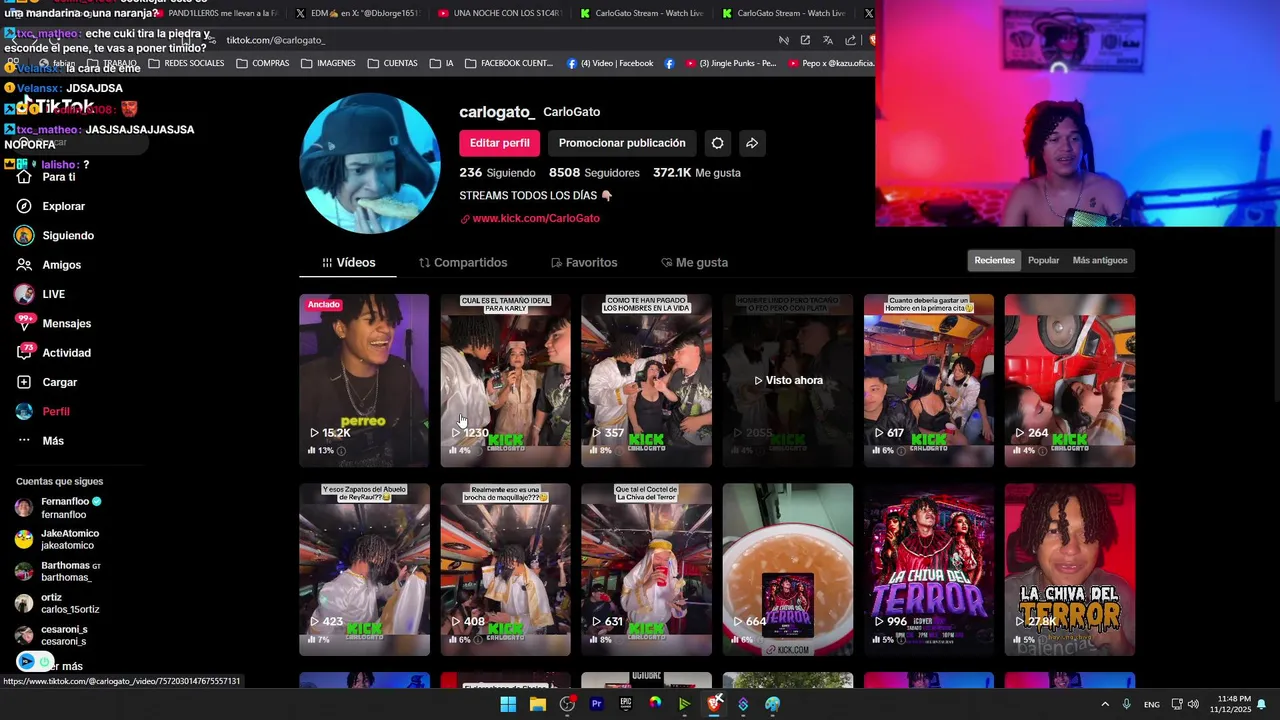The width and height of the screenshot is (1280, 720).
Task: Click the profile avatar picture
Action: (370, 164)
